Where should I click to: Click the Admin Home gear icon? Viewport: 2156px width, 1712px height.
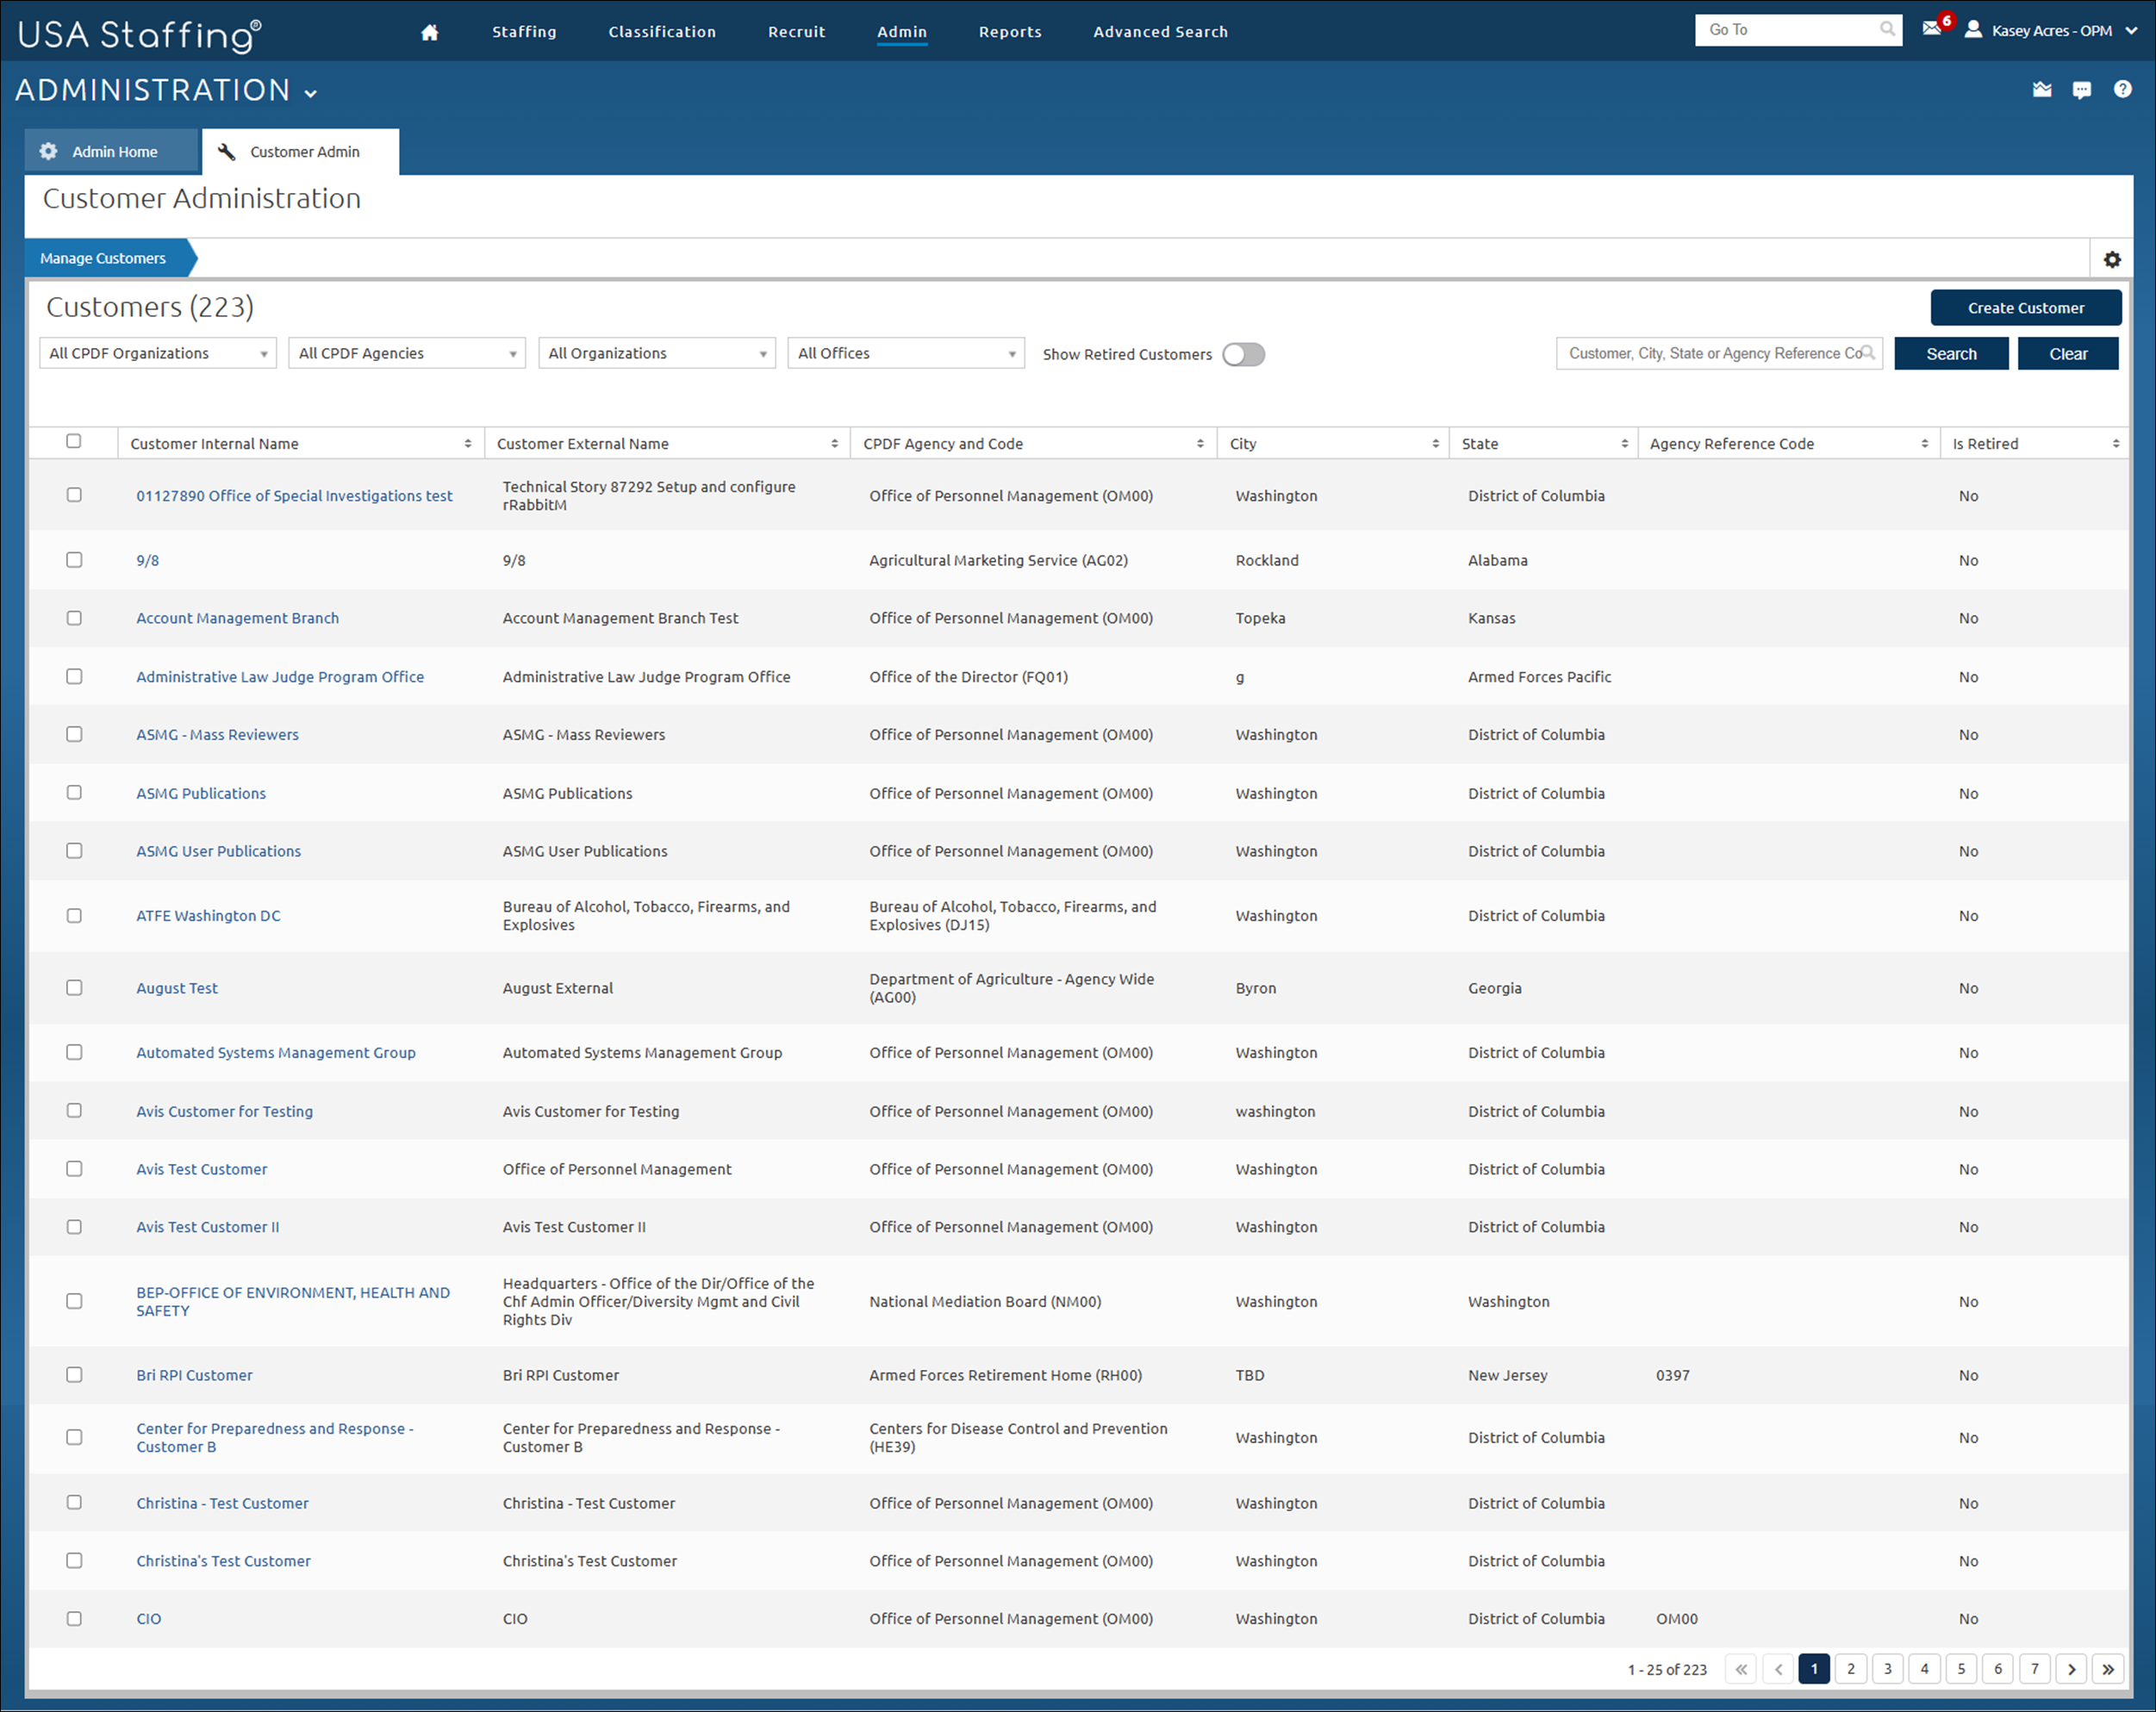tap(48, 151)
